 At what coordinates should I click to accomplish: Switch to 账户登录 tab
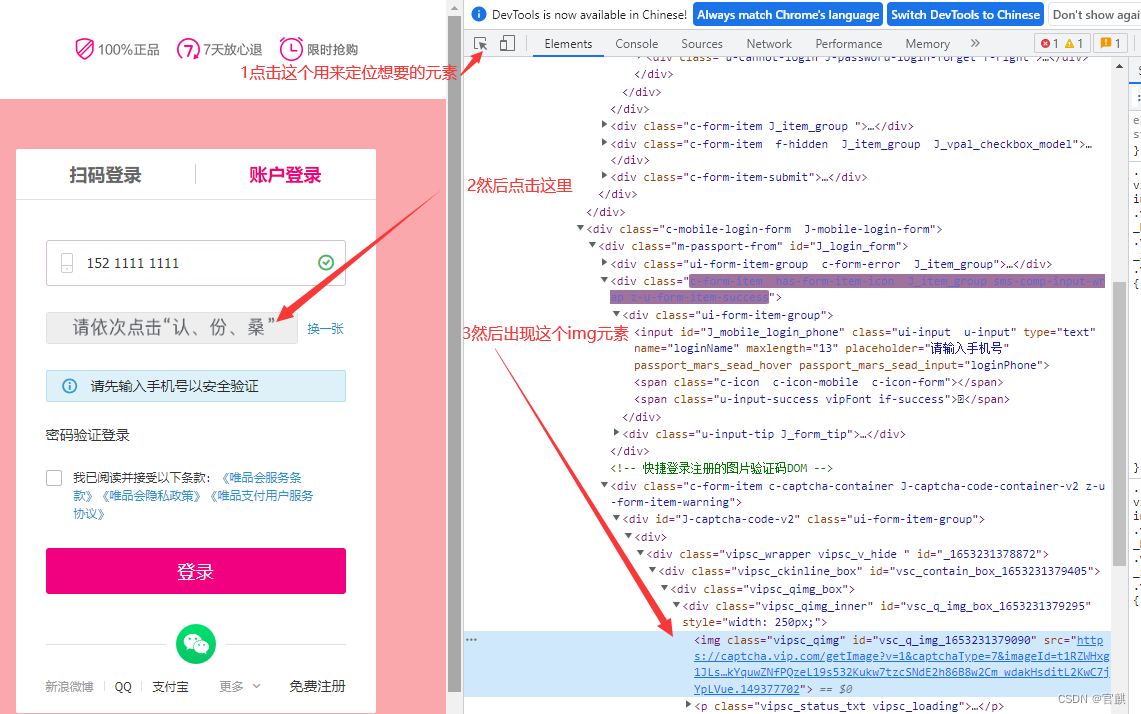(x=285, y=175)
